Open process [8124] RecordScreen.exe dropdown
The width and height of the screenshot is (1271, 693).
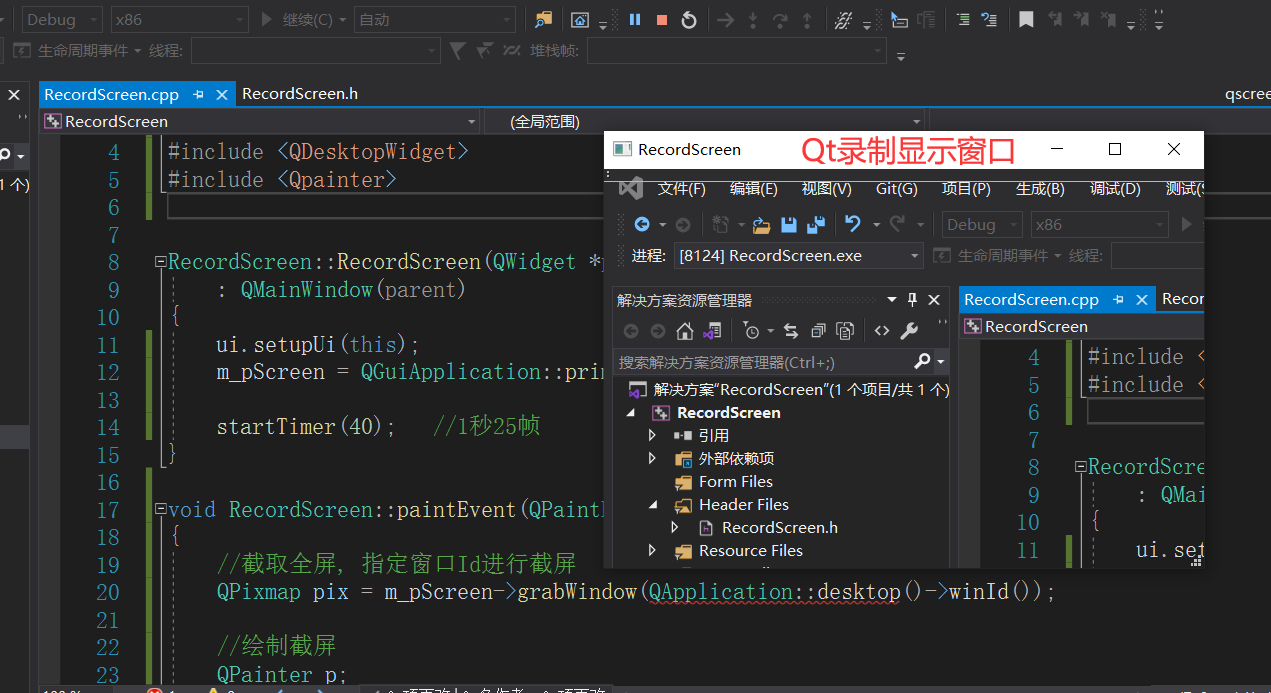click(x=798, y=255)
